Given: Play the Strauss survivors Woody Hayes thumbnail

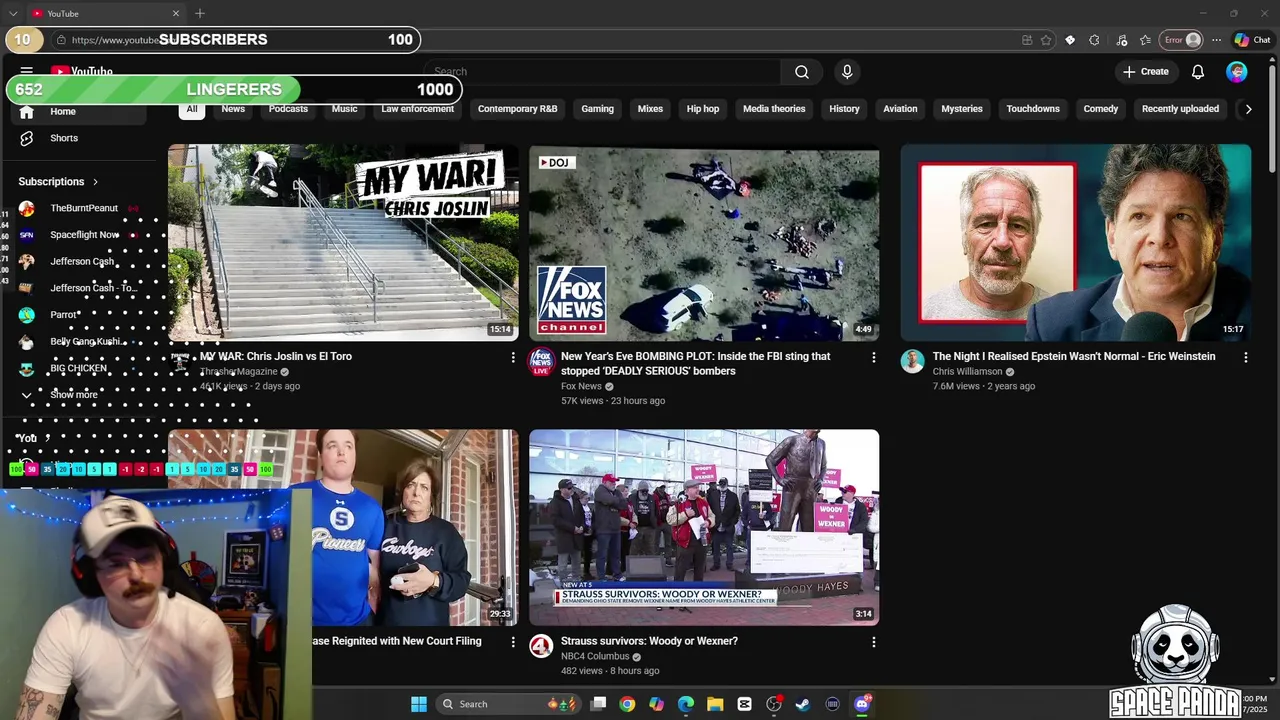Looking at the screenshot, I should pyautogui.click(x=704, y=528).
